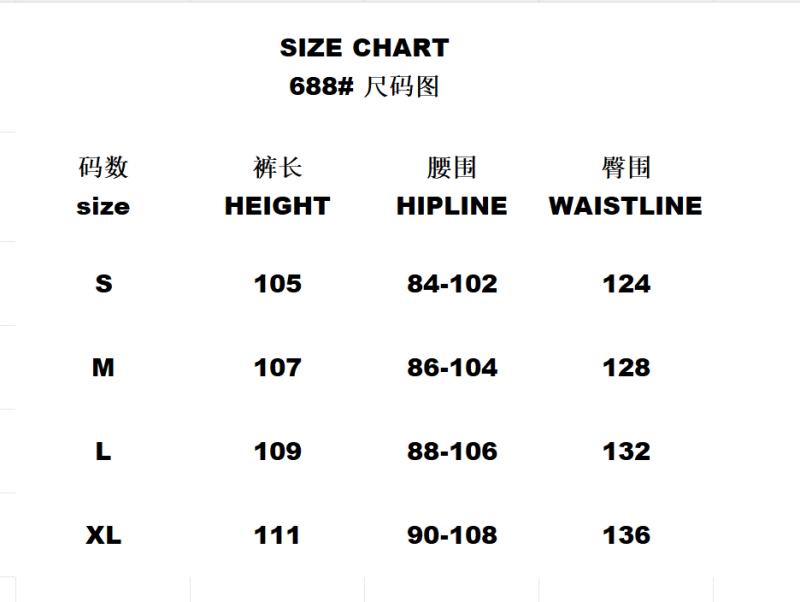
Task: Click the SIZE CHART title
Action: pyautogui.click(x=364, y=48)
